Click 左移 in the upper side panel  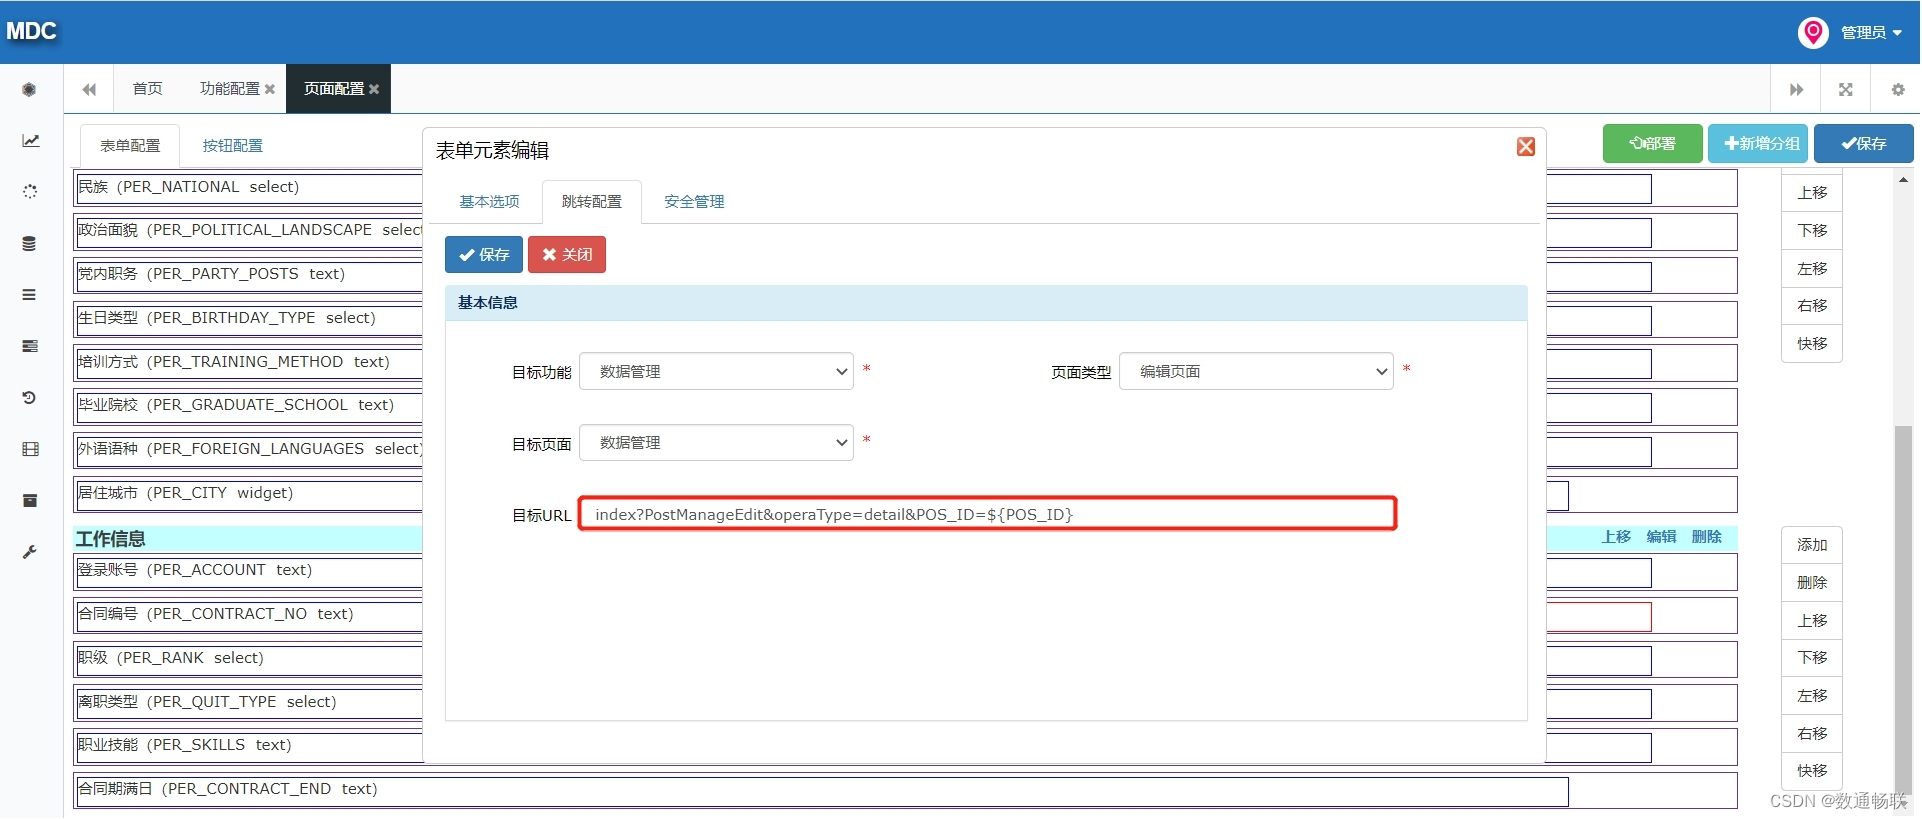[x=1812, y=269]
